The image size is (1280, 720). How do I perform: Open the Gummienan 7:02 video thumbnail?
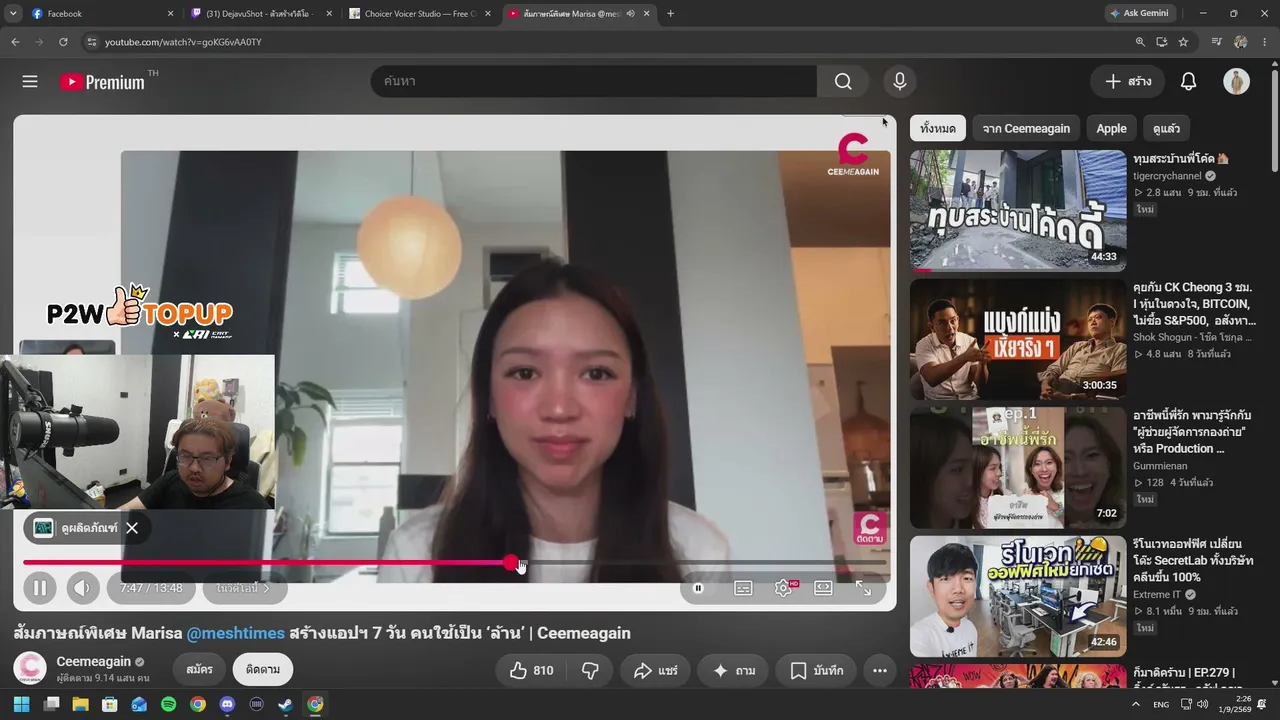click(x=1018, y=467)
